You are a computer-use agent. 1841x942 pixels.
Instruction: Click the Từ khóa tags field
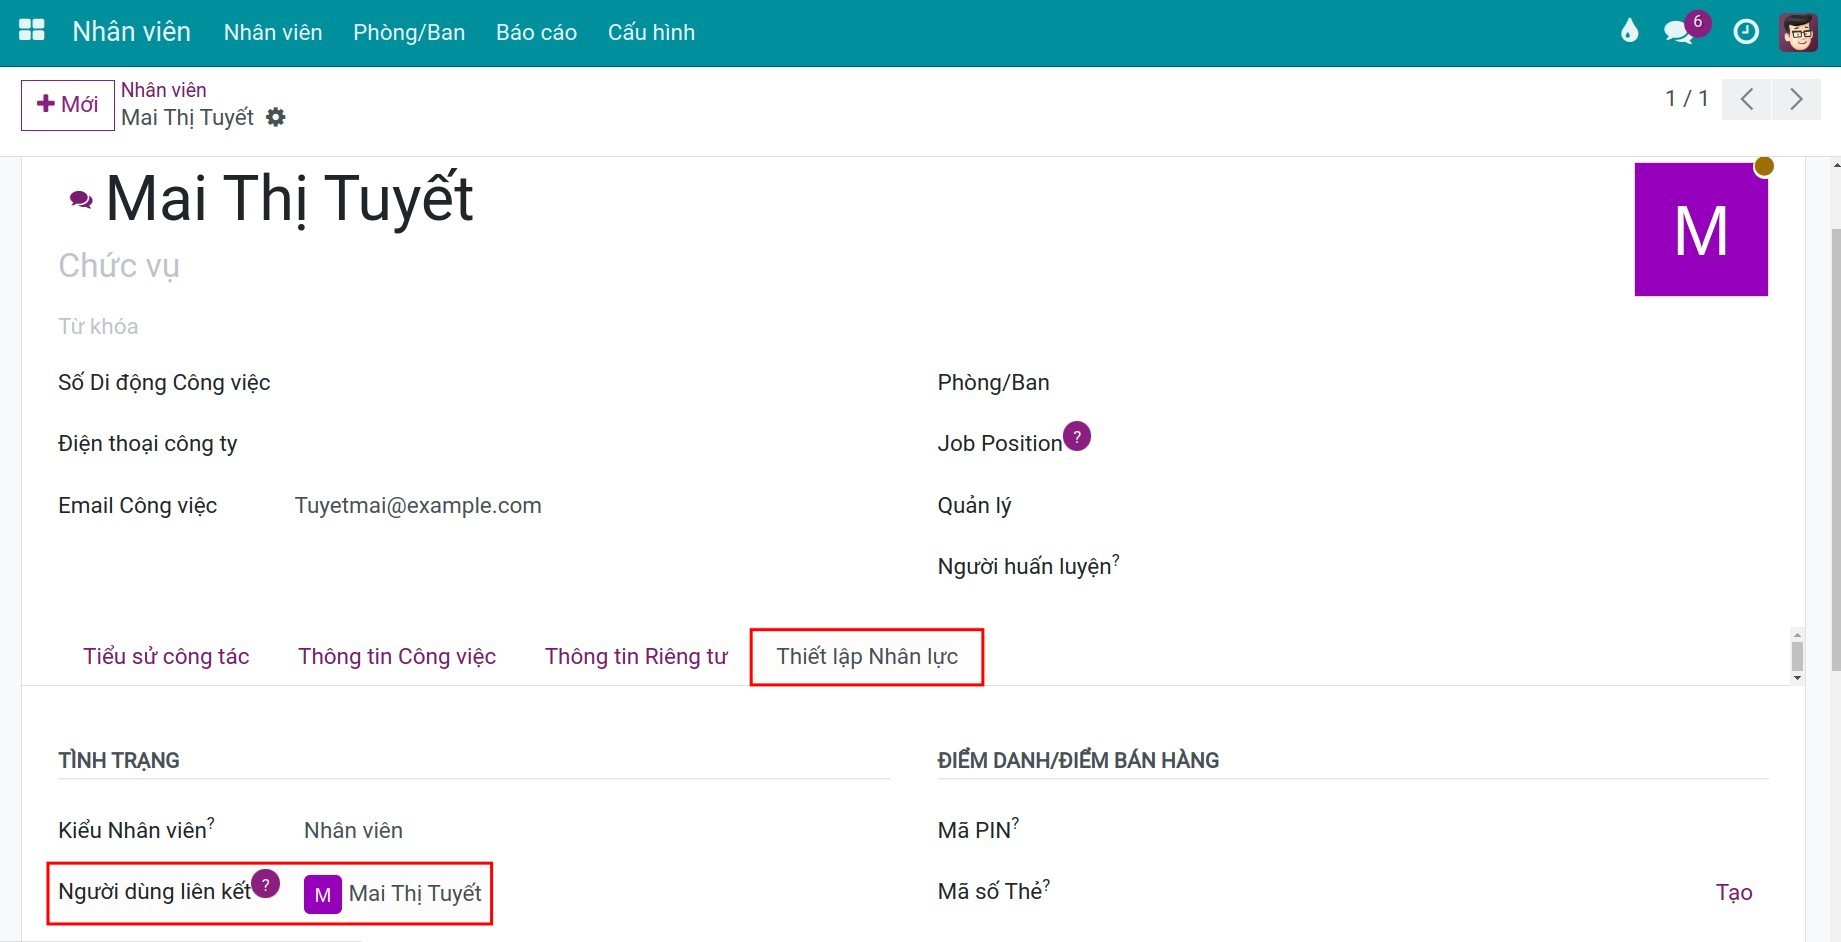click(98, 326)
